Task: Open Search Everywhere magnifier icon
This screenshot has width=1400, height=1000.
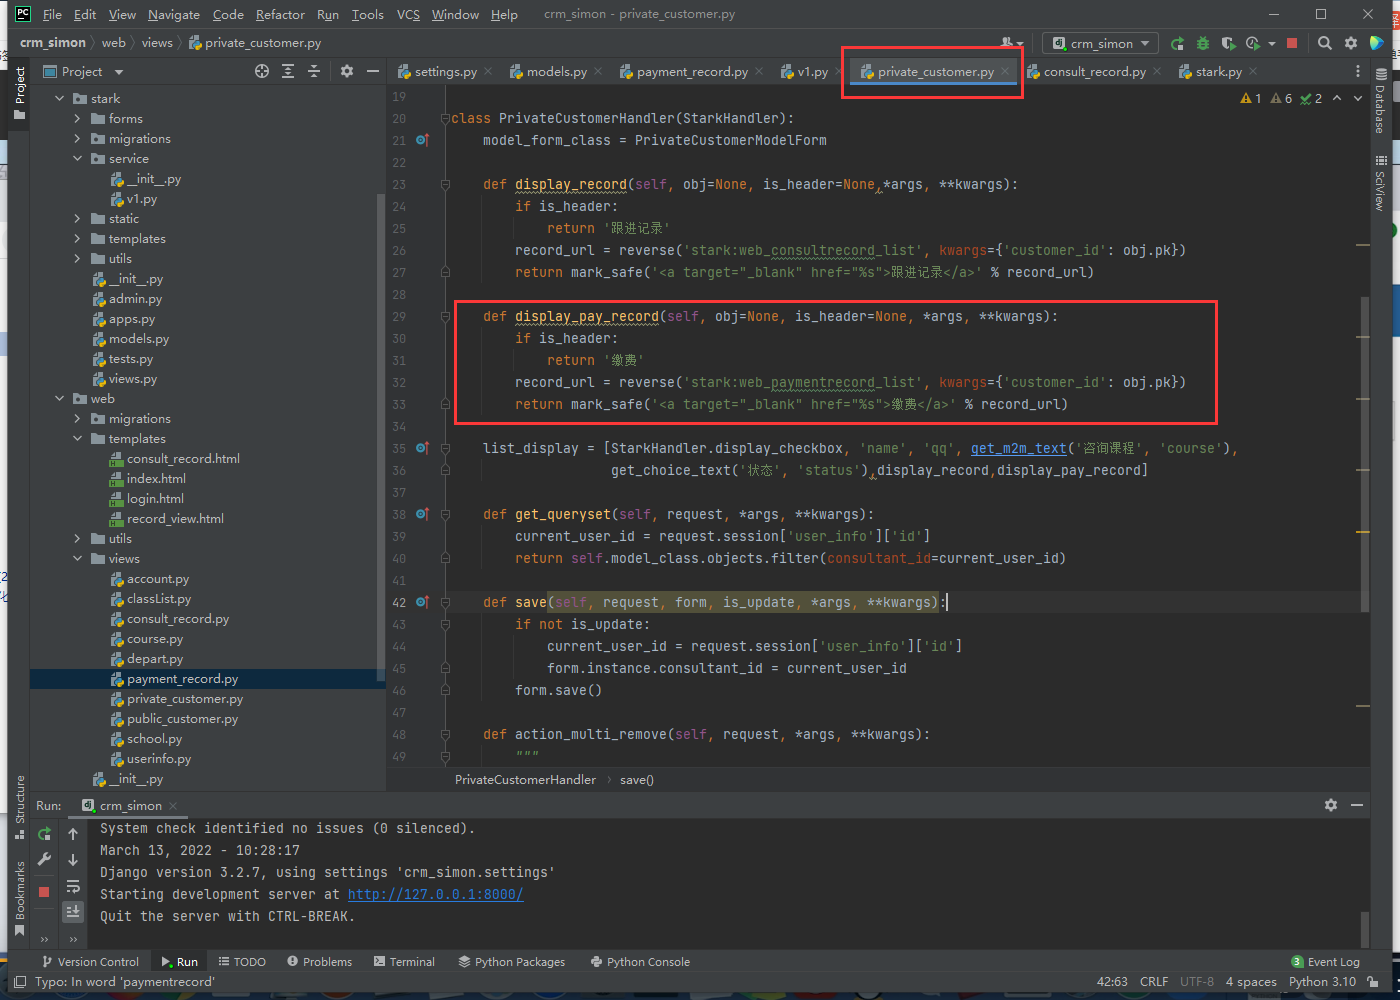Action: pos(1325,43)
